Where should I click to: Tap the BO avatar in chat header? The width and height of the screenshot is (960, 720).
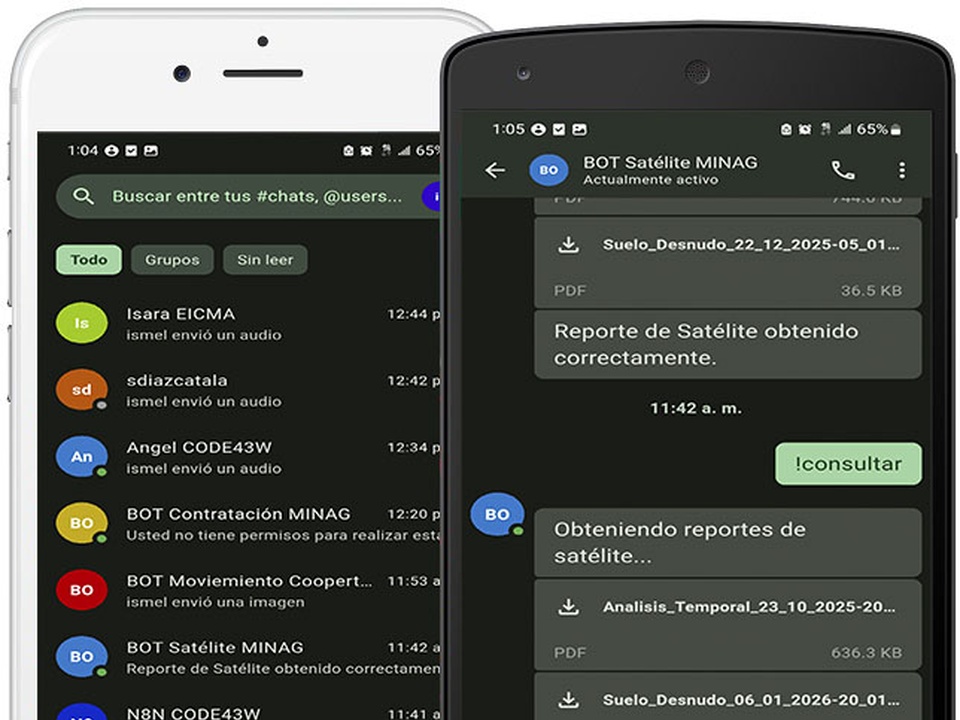pyautogui.click(x=548, y=170)
